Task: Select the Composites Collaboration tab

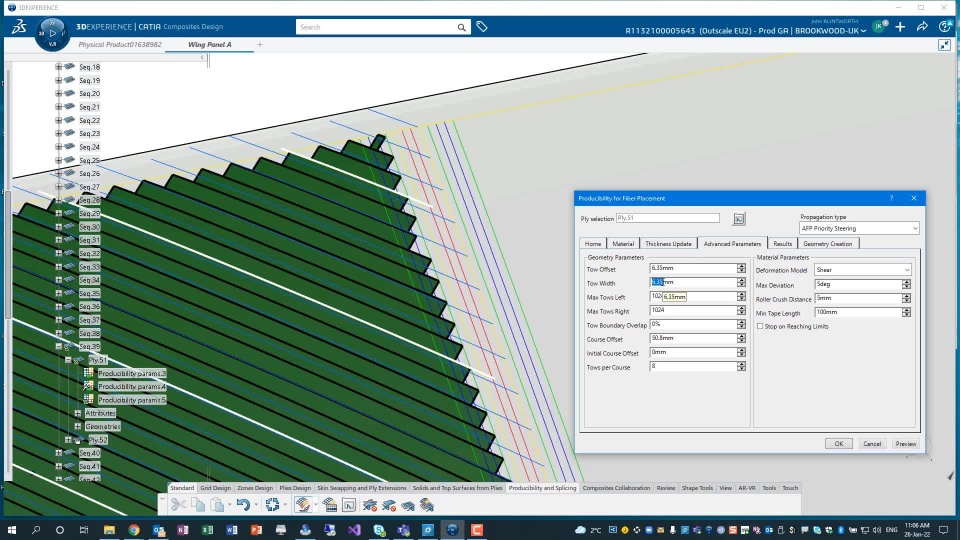Action: (616, 488)
